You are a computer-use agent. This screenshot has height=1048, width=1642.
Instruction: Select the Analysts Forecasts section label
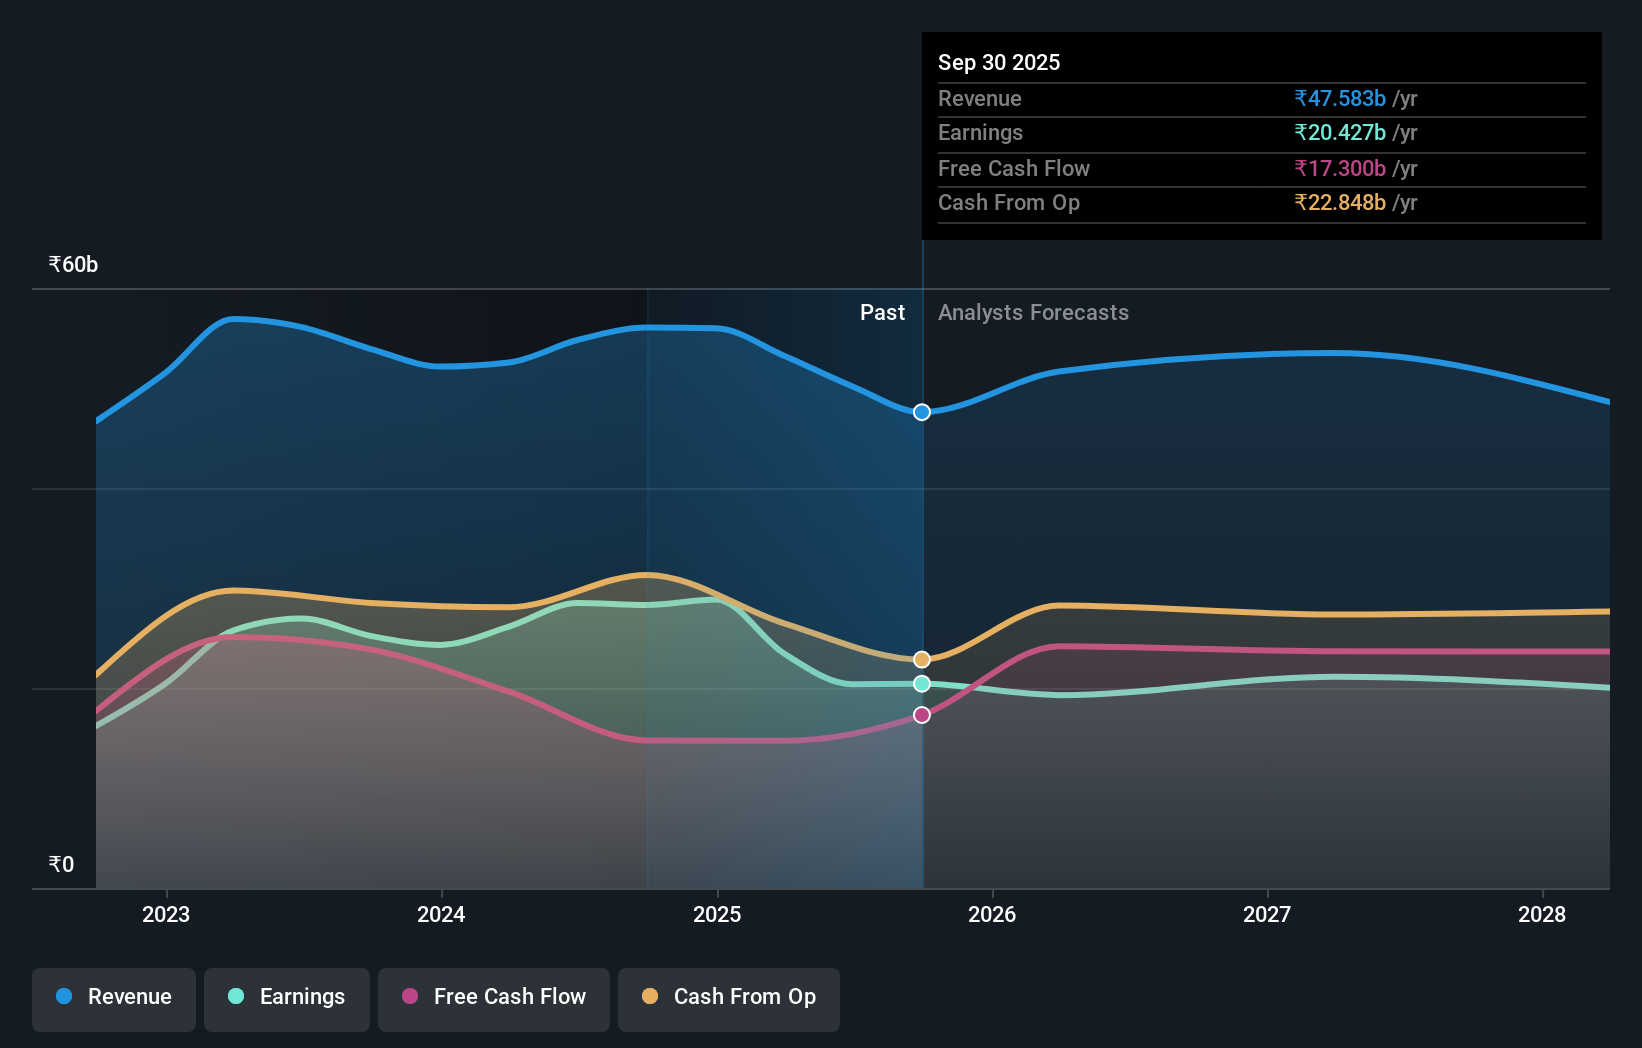tap(1033, 312)
